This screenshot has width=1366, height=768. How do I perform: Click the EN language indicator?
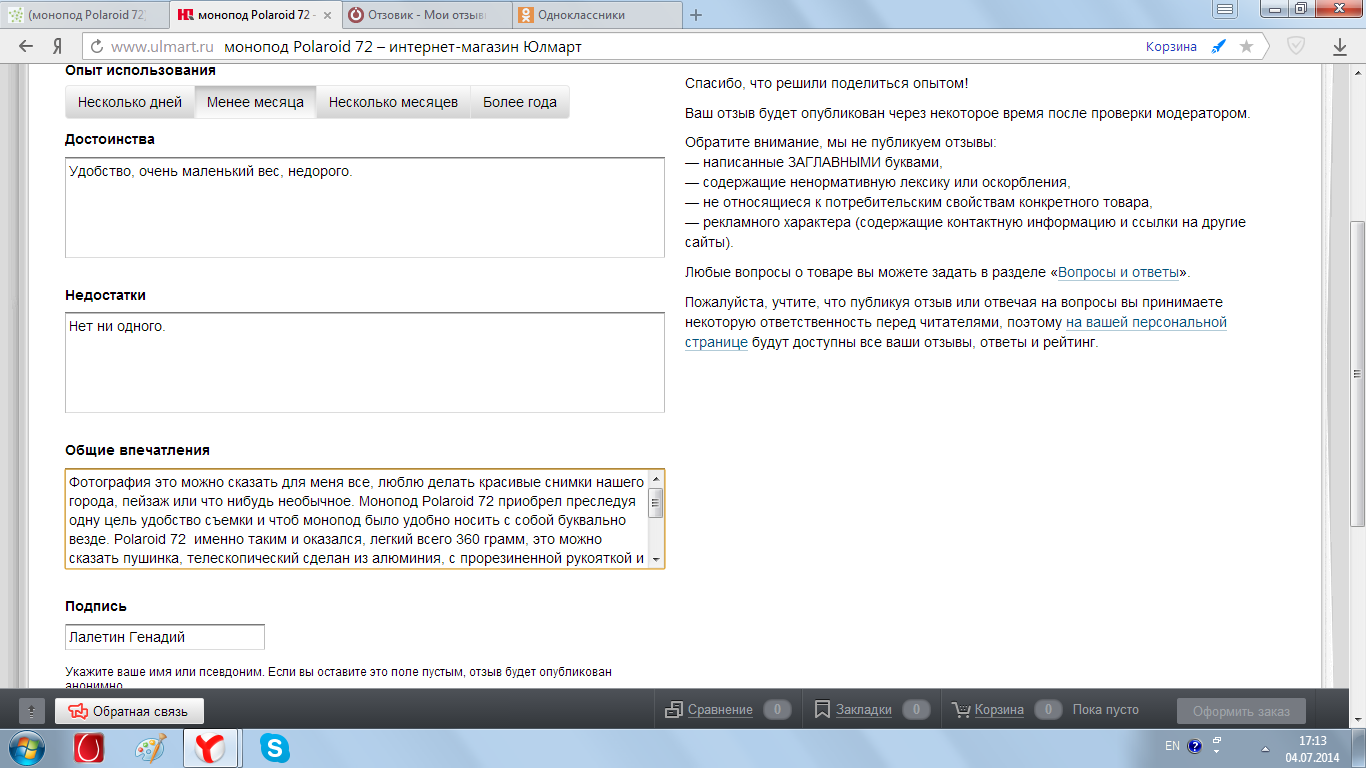point(1172,746)
